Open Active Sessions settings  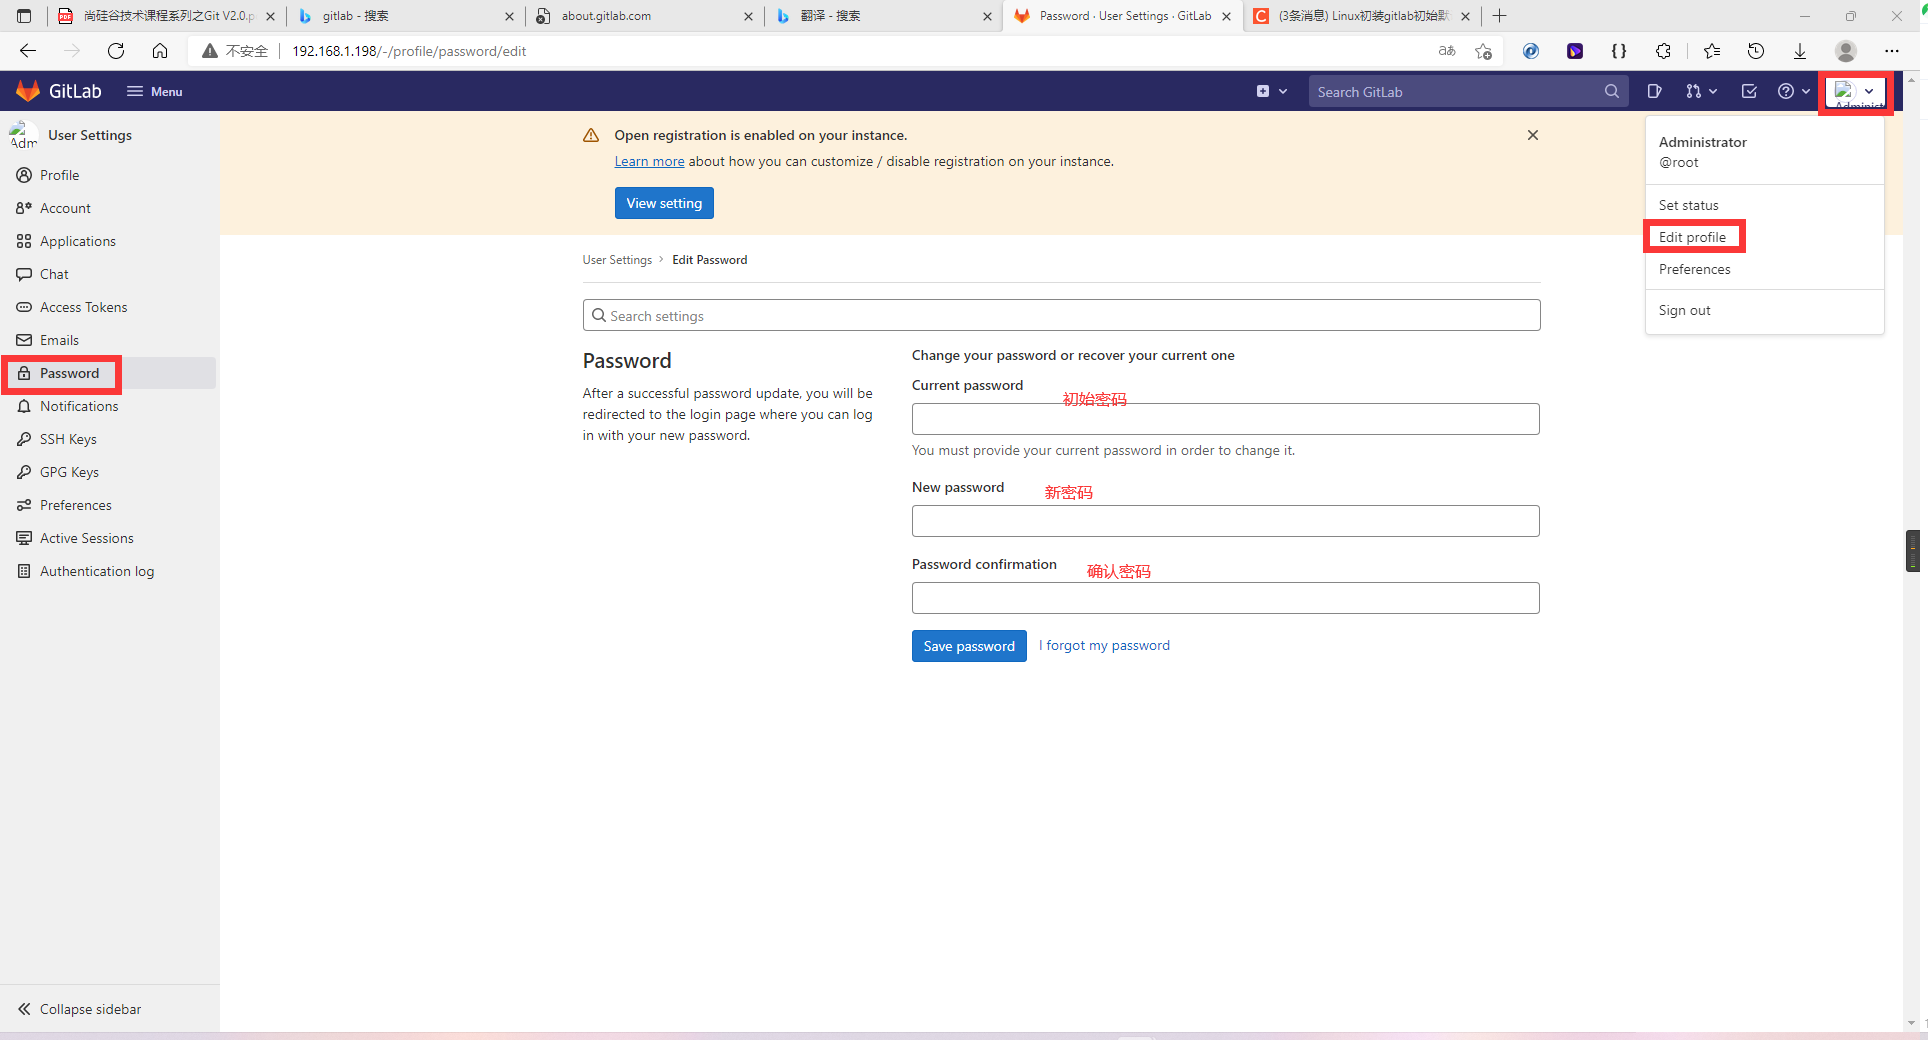(x=86, y=537)
